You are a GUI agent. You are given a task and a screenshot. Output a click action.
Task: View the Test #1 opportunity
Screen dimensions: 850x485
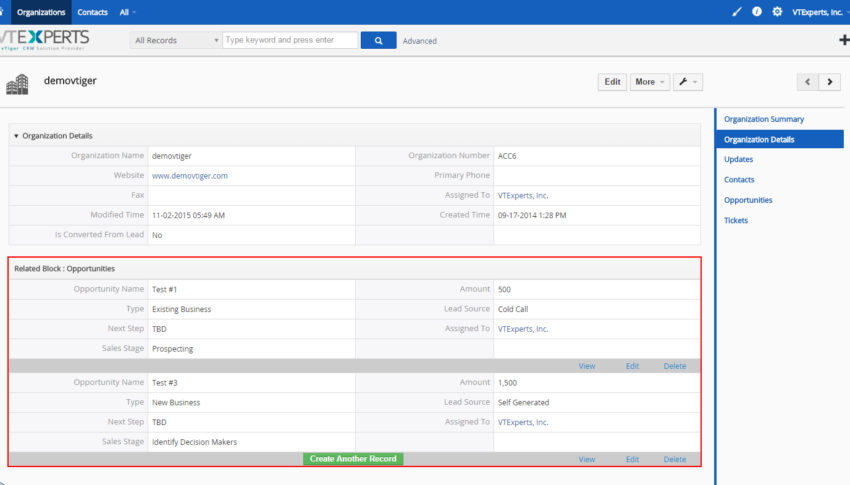tap(587, 366)
